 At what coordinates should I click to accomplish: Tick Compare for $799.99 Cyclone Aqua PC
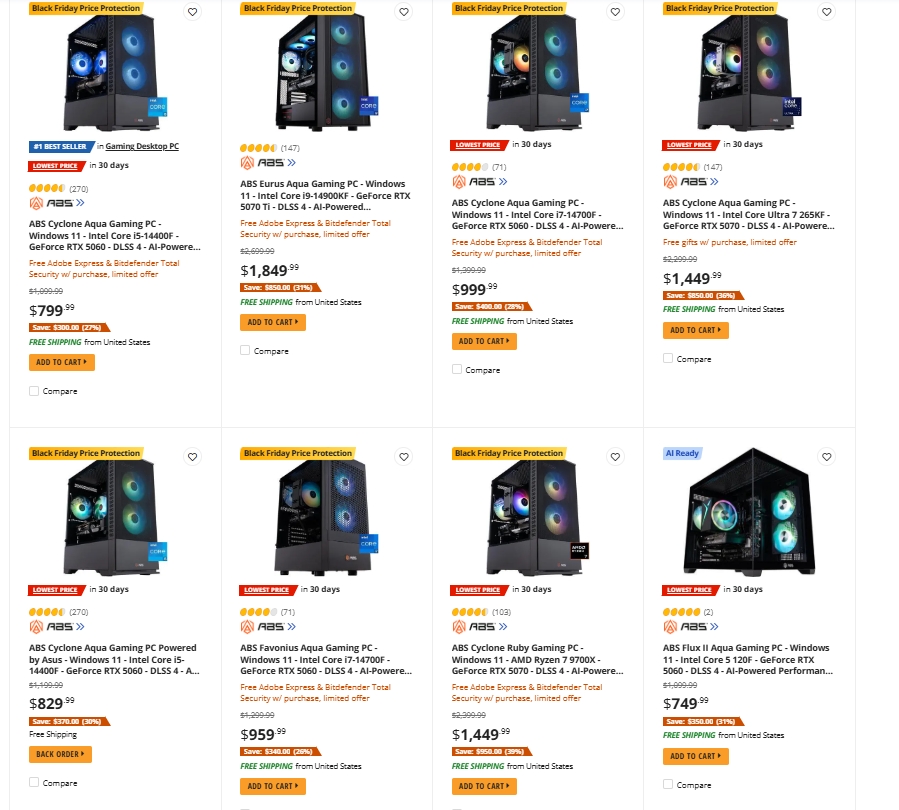(35, 391)
